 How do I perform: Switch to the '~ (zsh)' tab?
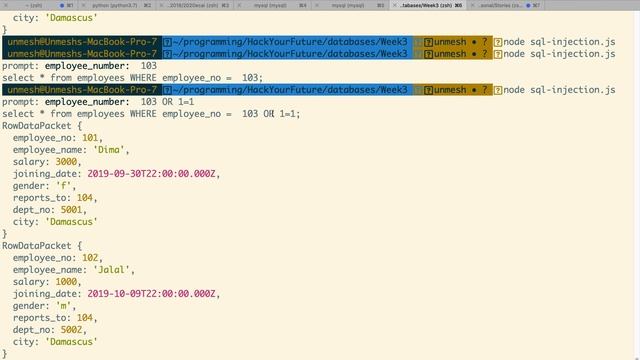(39, 5)
